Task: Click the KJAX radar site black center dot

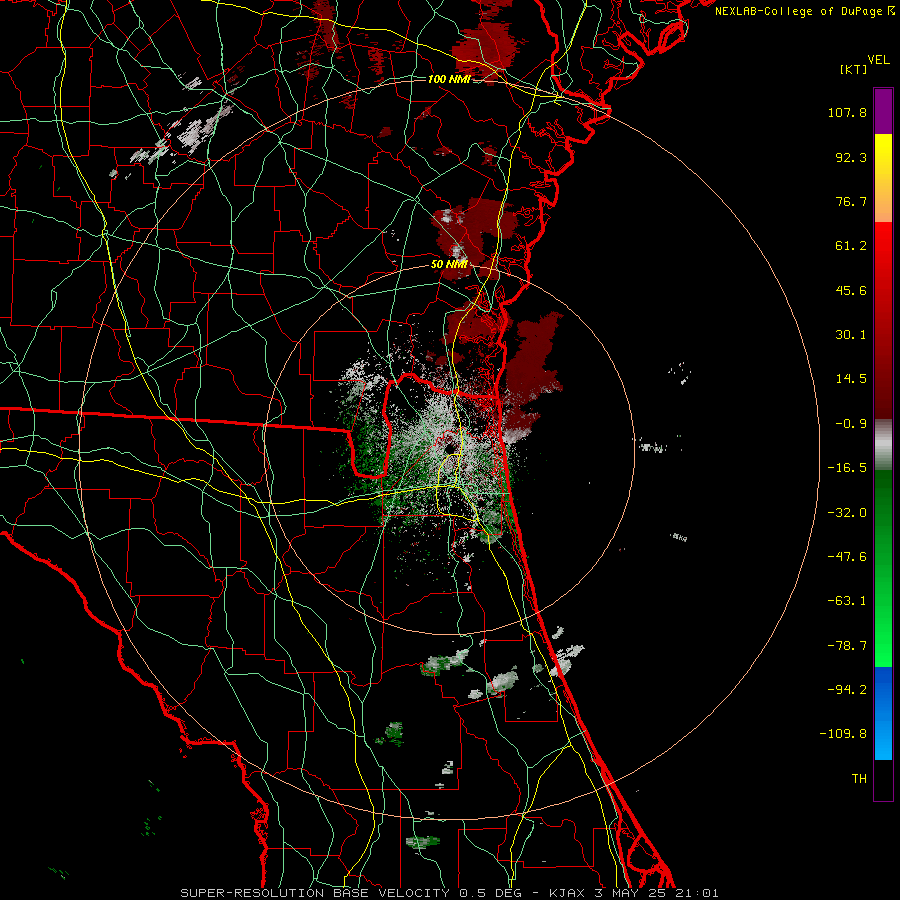Action: pos(449,448)
